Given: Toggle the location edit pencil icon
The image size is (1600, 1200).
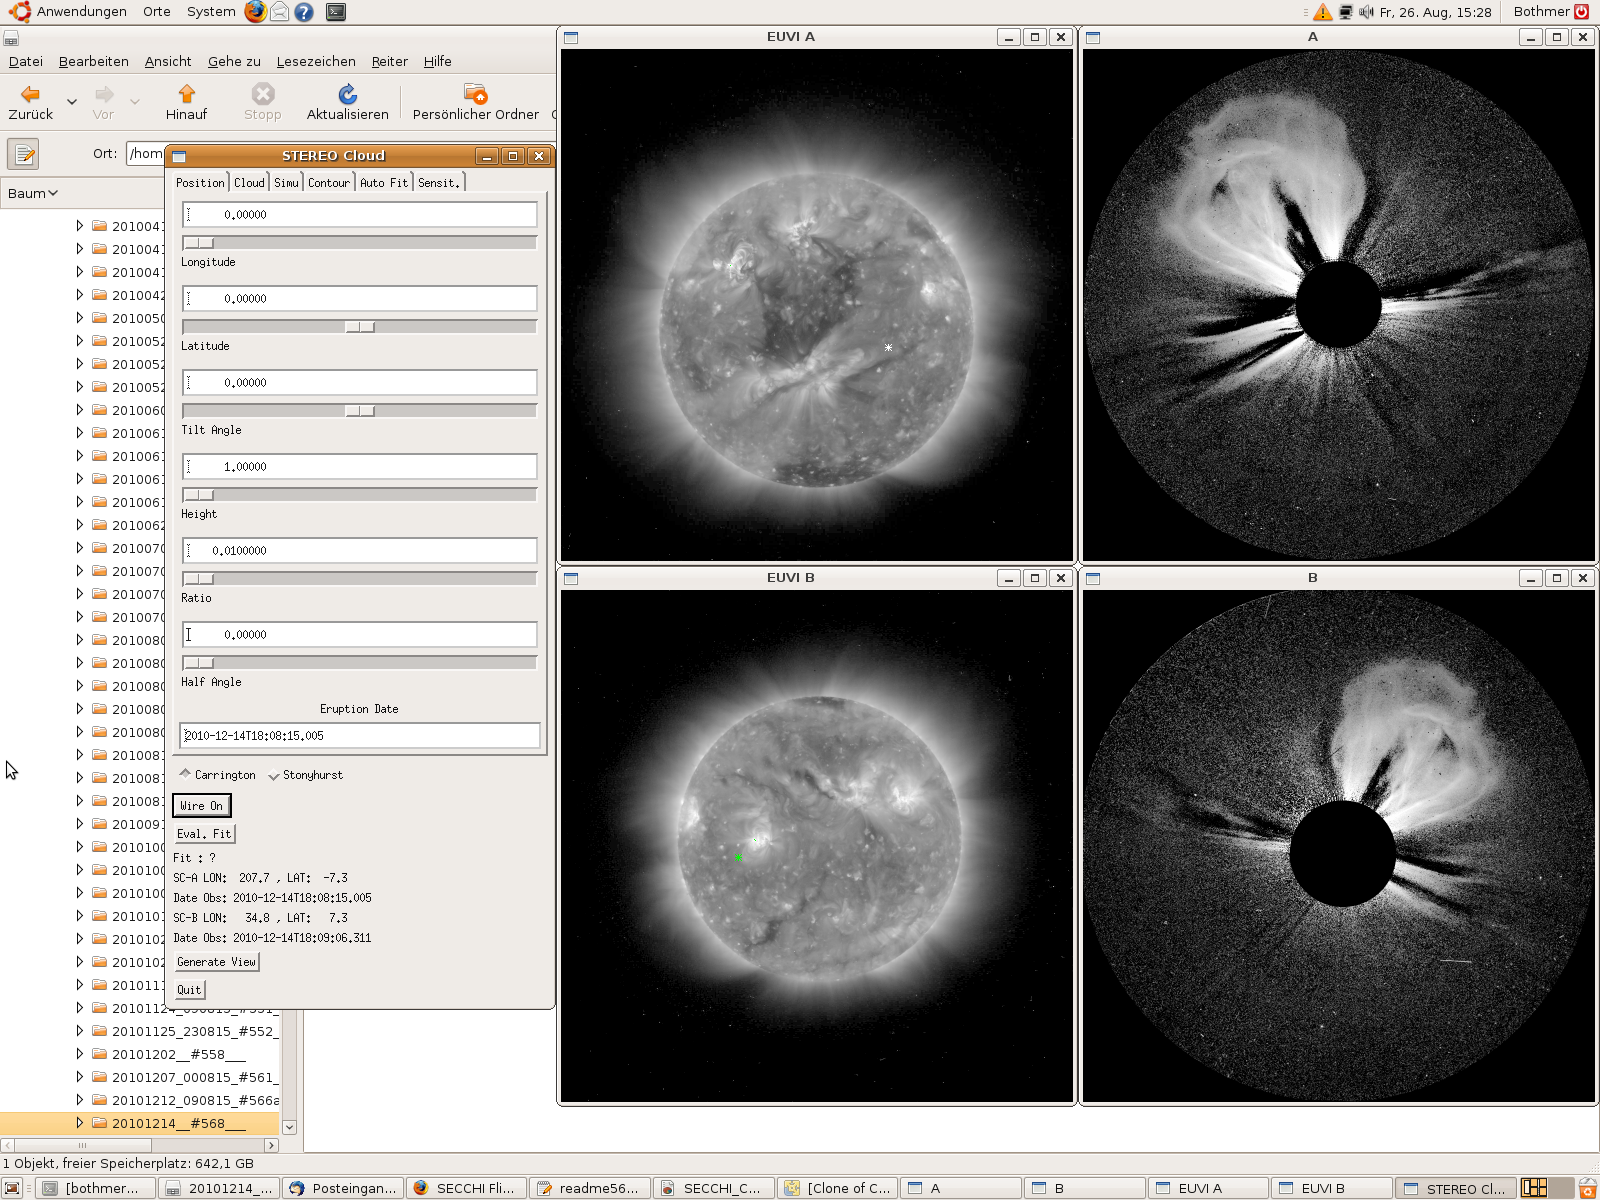Looking at the screenshot, I should click(24, 154).
